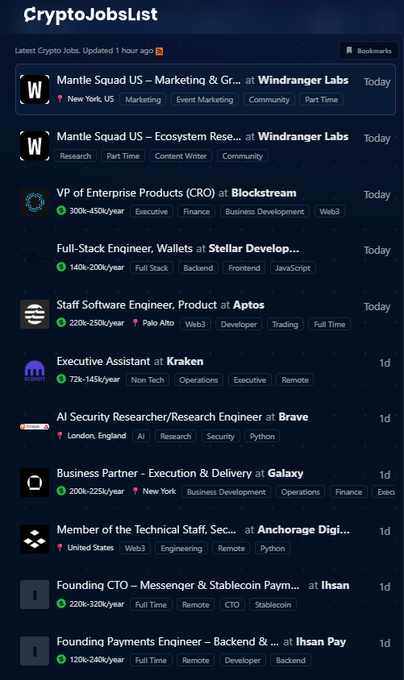Click the Ihsan Pay logo placeholder
This screenshot has height=680, width=404.
point(35,651)
